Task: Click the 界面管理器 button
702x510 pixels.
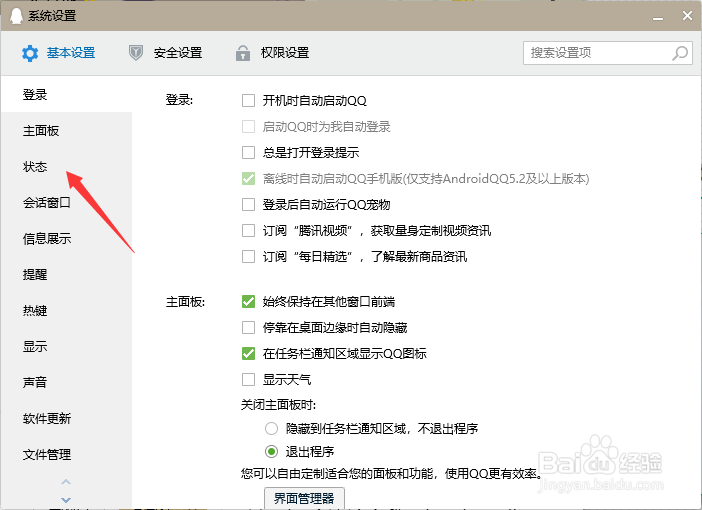Action: pos(304,498)
